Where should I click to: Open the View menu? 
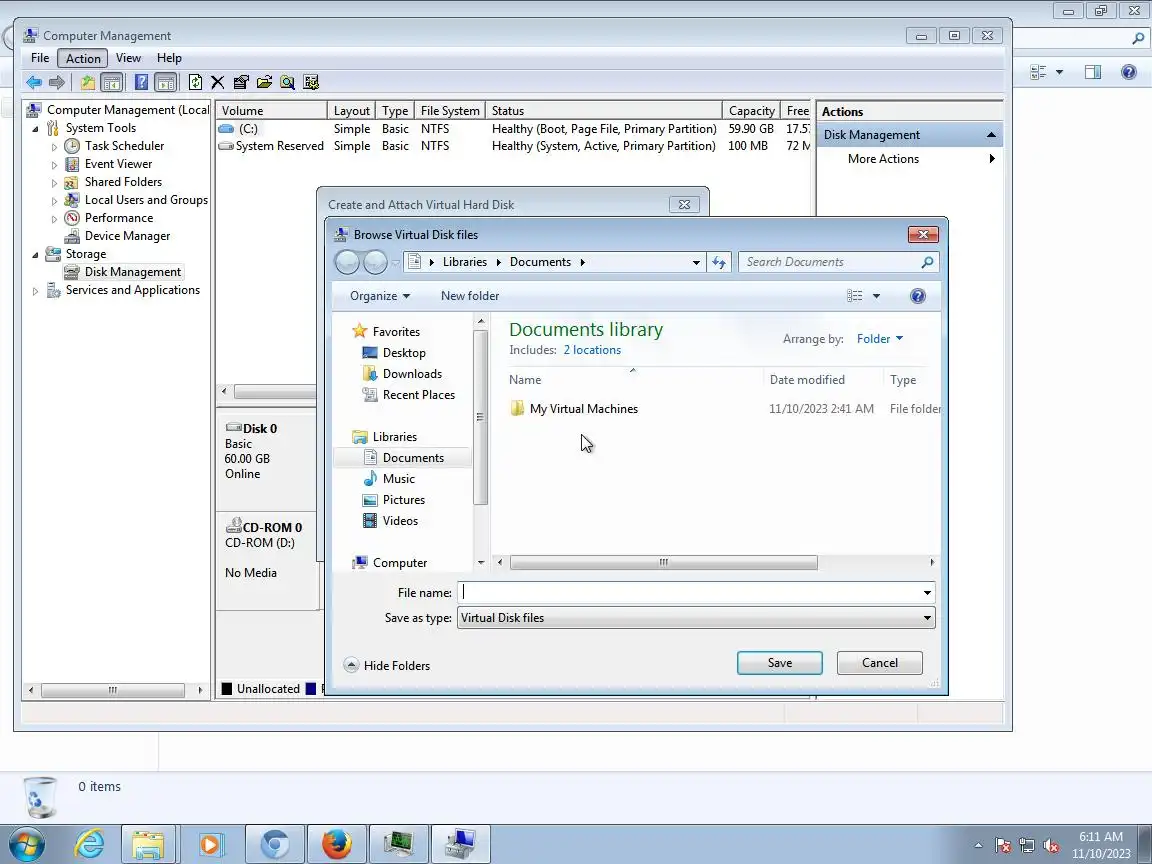(128, 58)
